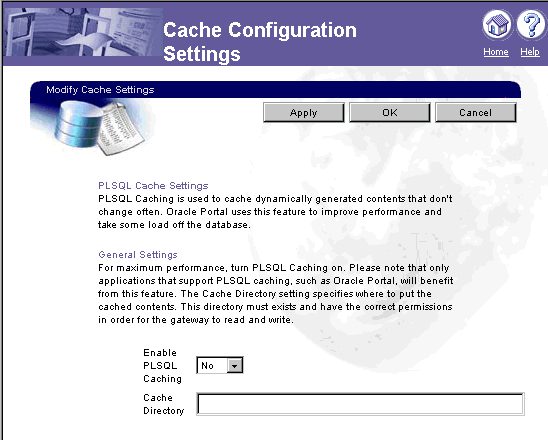Cancel the cache settings changes
The image size is (548, 440).
pyautogui.click(x=475, y=113)
